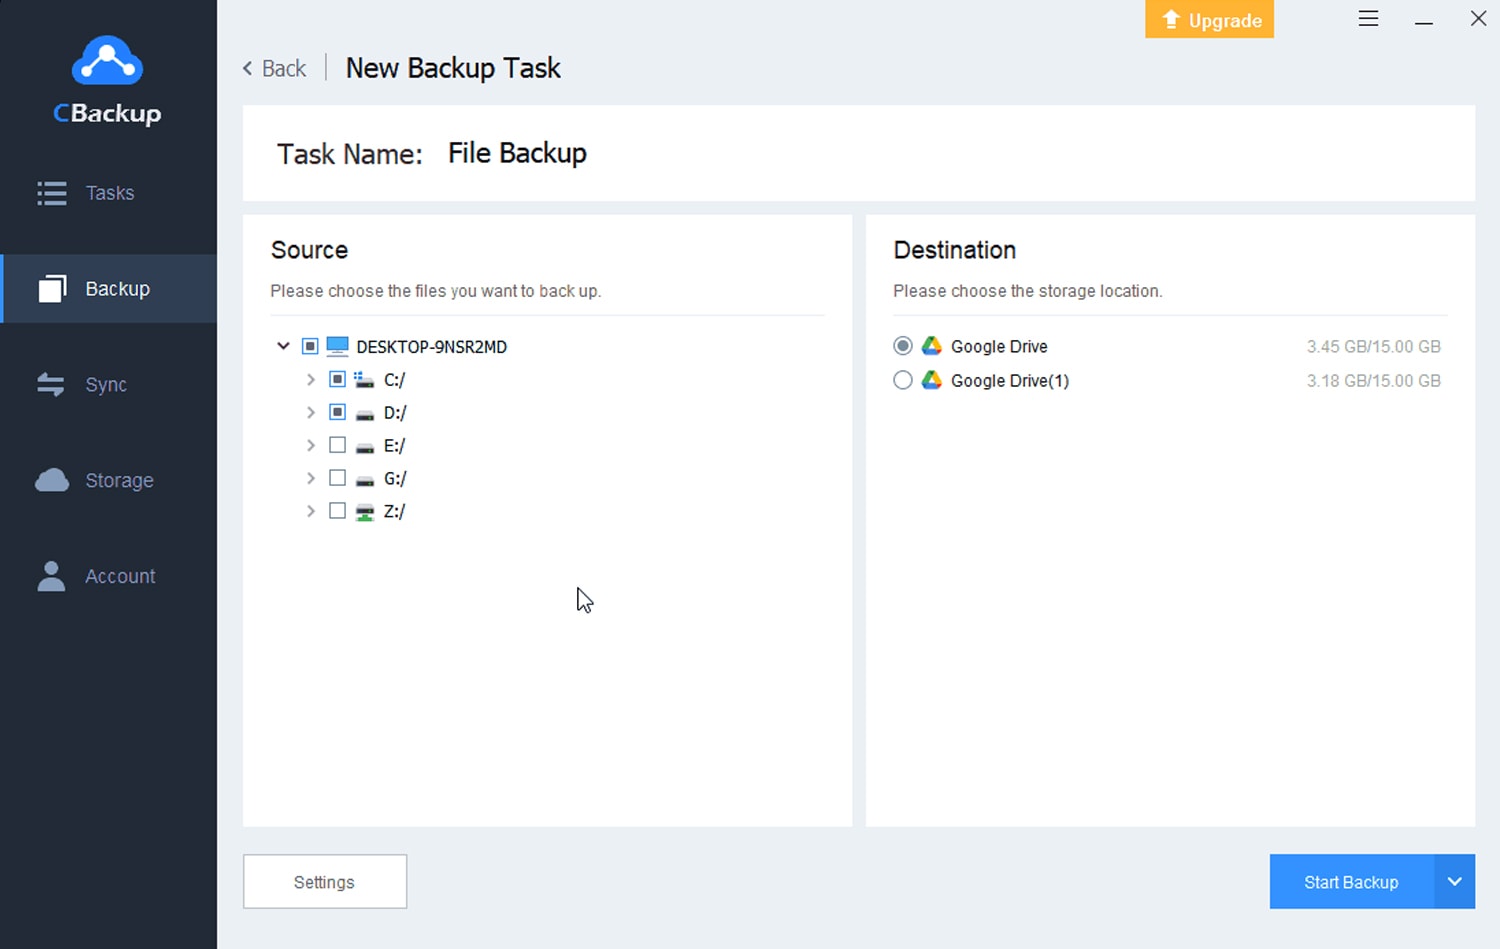
Task: Collapse the DESKTOP-9NSR2MD tree node
Action: [283, 345]
